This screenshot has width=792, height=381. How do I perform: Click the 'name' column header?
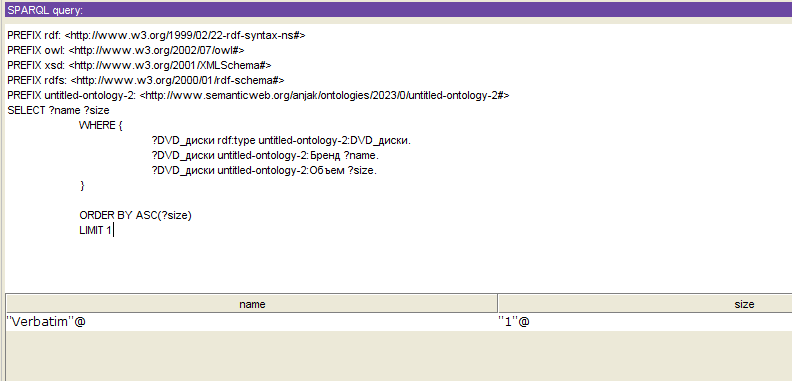tap(252, 304)
